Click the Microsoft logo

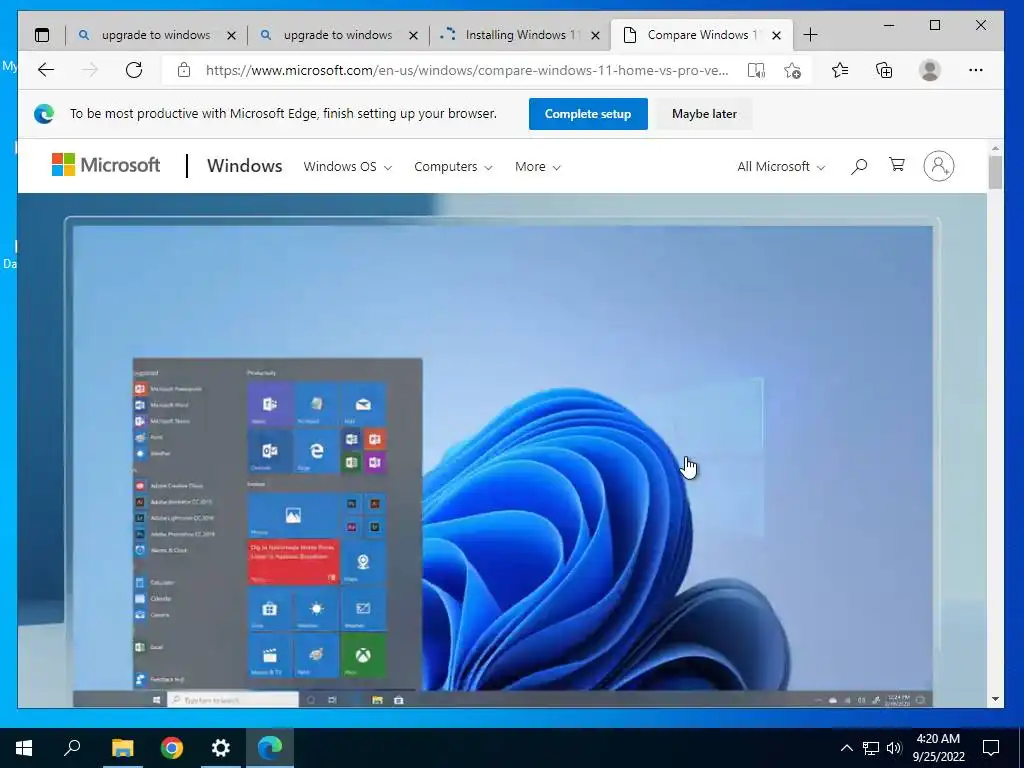point(106,165)
